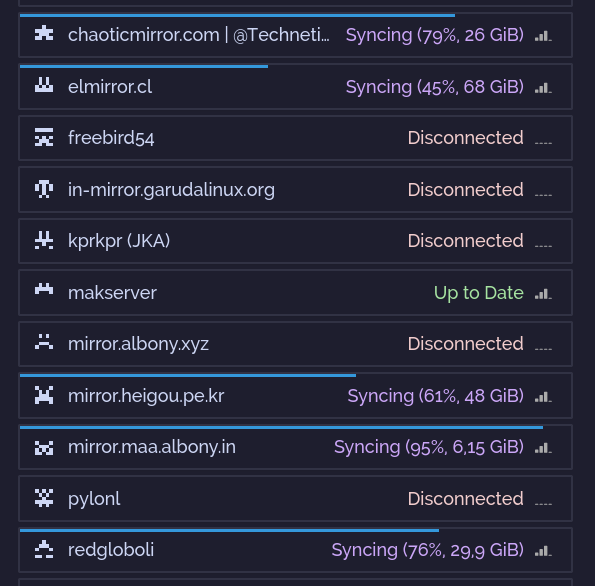The image size is (595, 586).
Task: Select the redgloboli device name
Action: click(111, 550)
